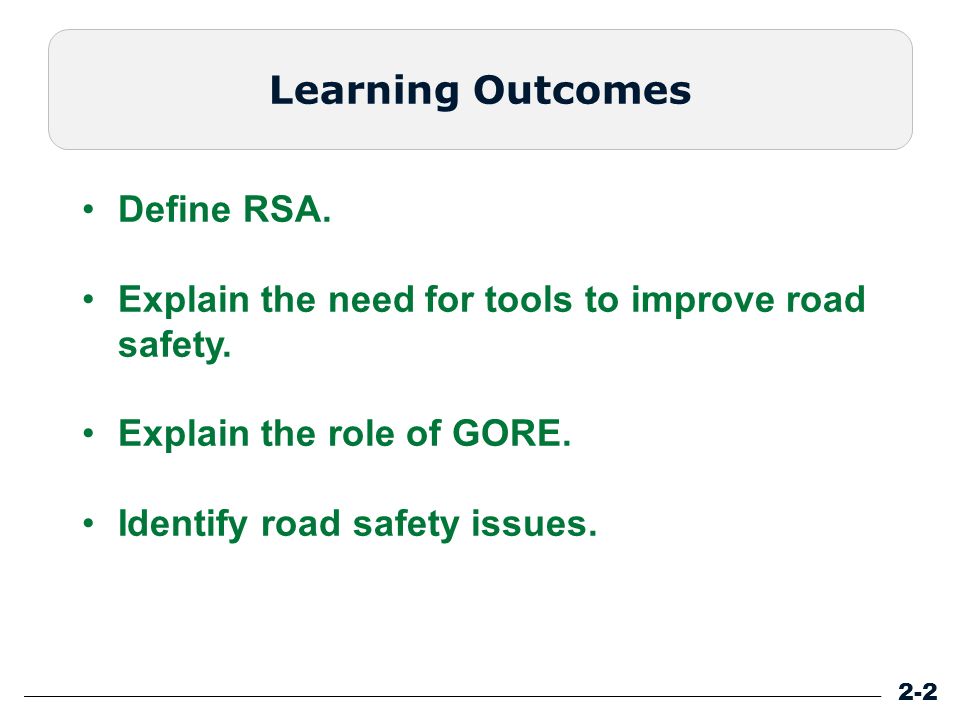Click bullet marker before Identify road safety
Image resolution: width=960 pixels, height=720 pixels.
pos(89,524)
